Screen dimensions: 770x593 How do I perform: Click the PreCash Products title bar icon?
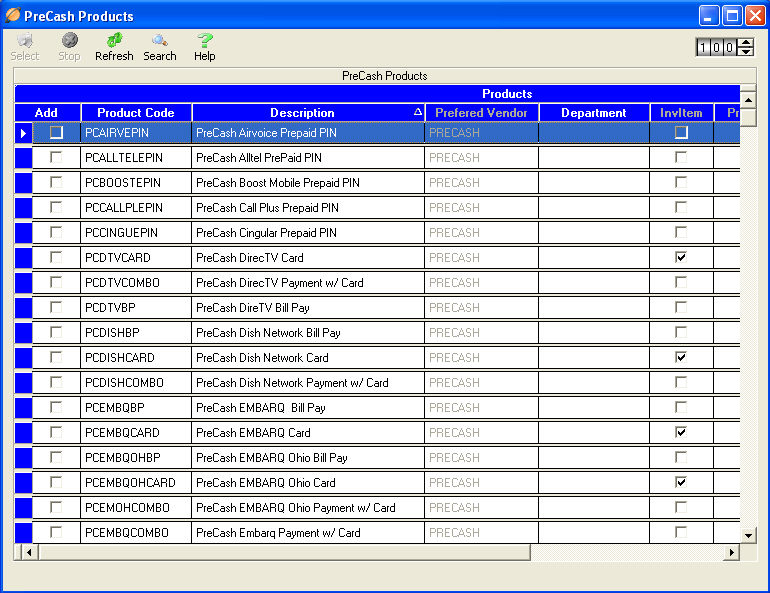coord(13,15)
